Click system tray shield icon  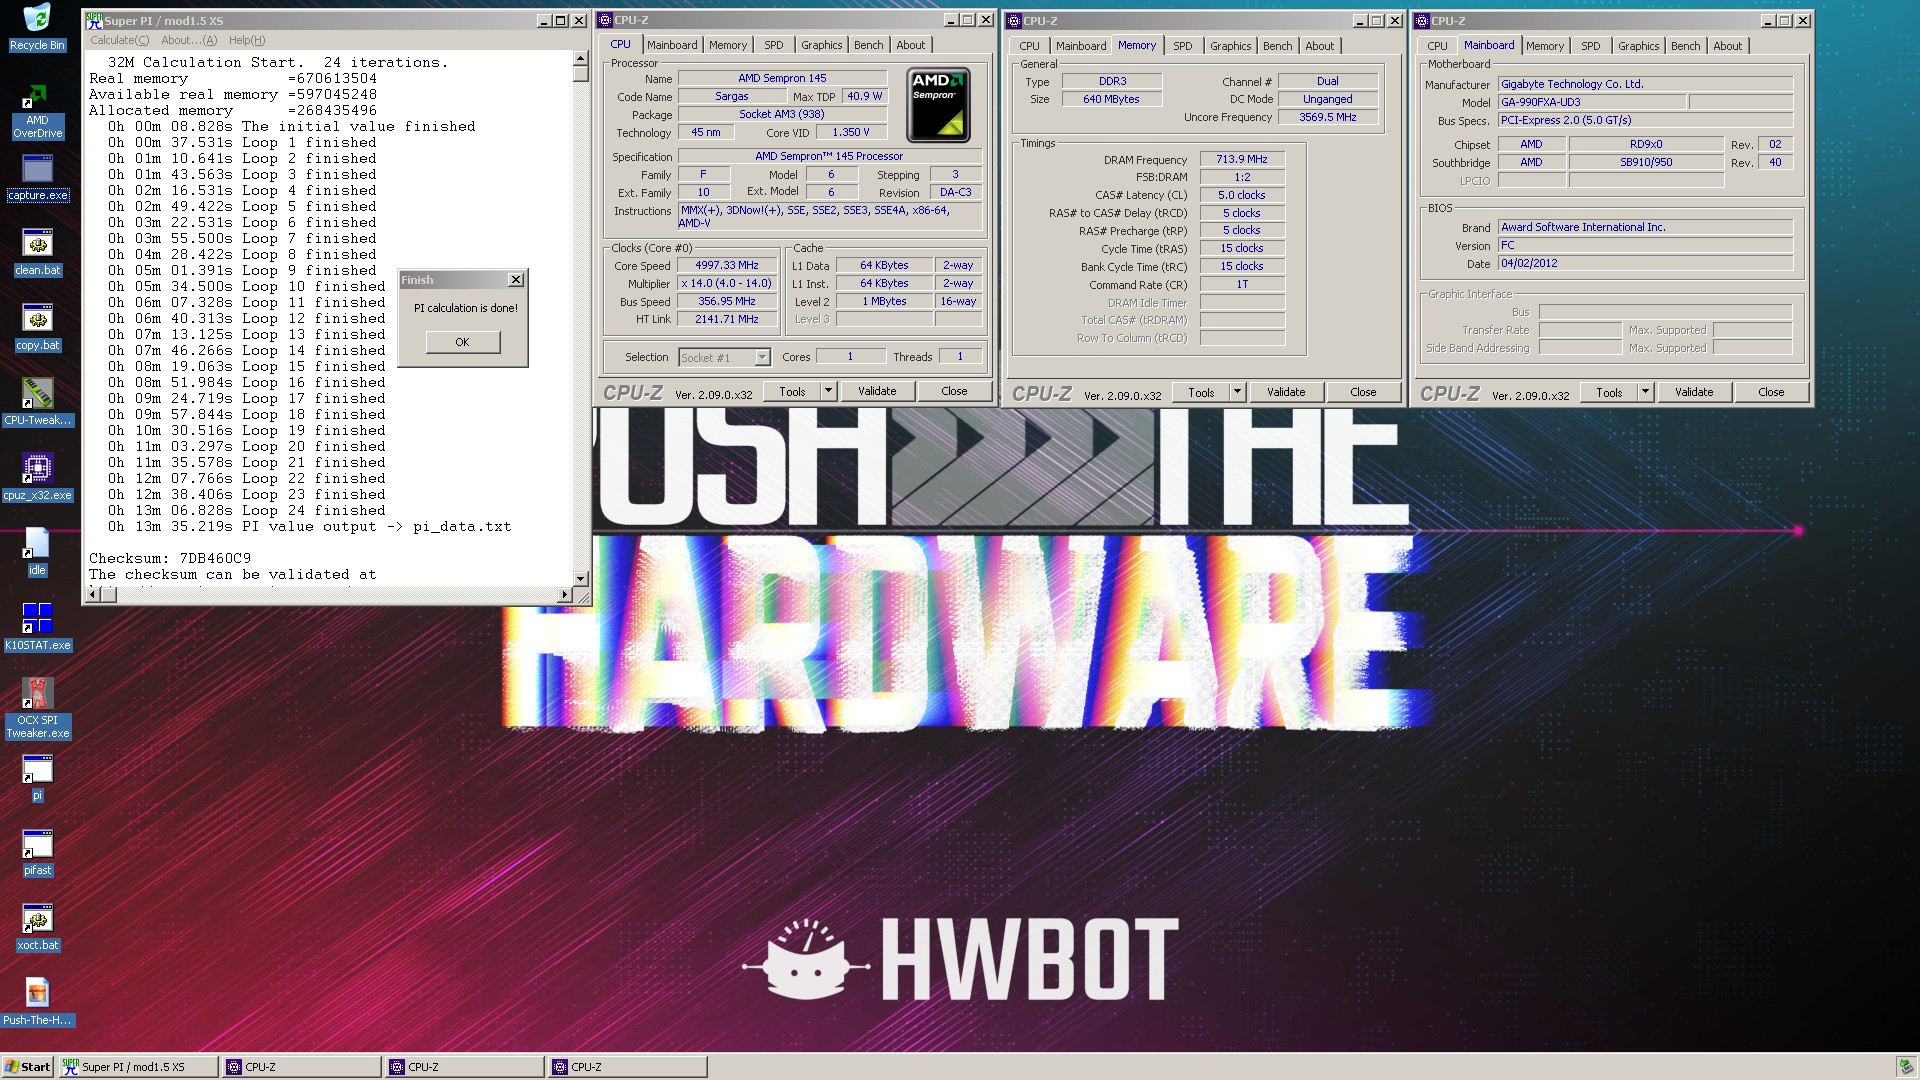[1905, 1067]
